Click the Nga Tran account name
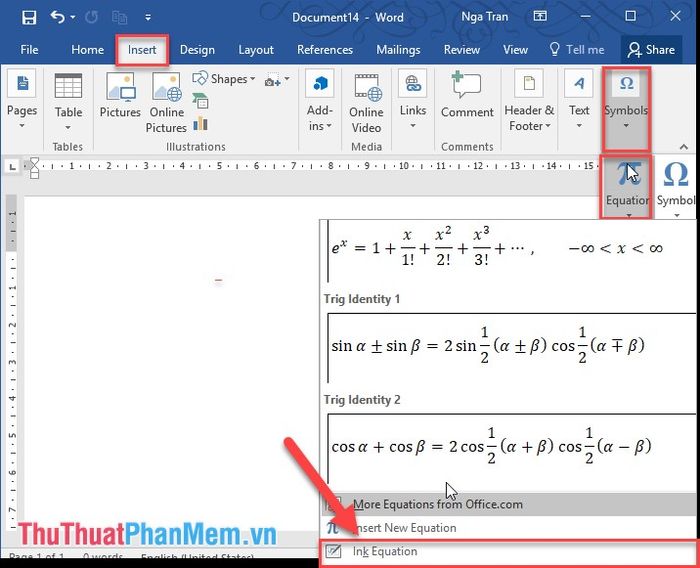 tap(485, 17)
